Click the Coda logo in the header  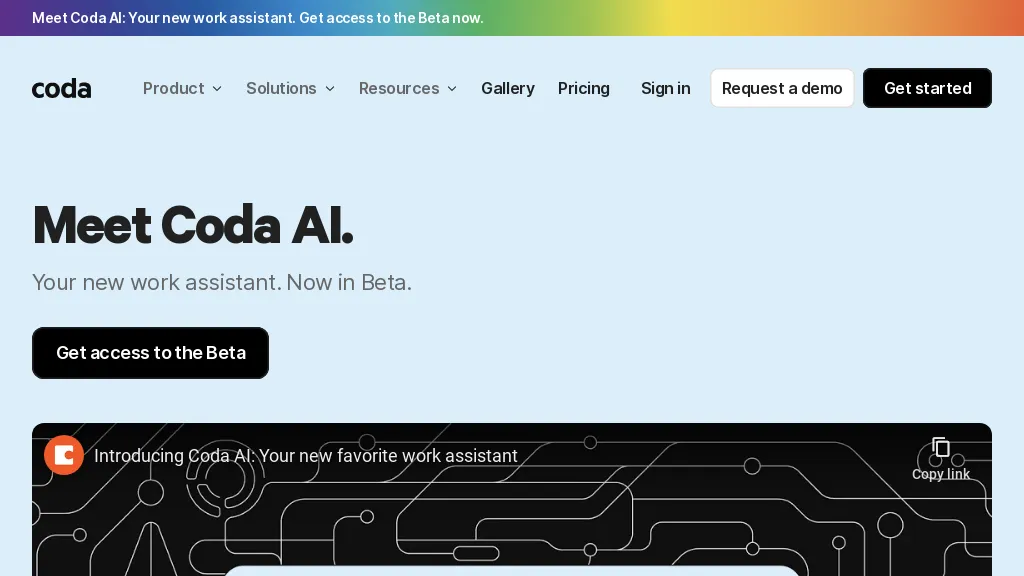tap(61, 88)
